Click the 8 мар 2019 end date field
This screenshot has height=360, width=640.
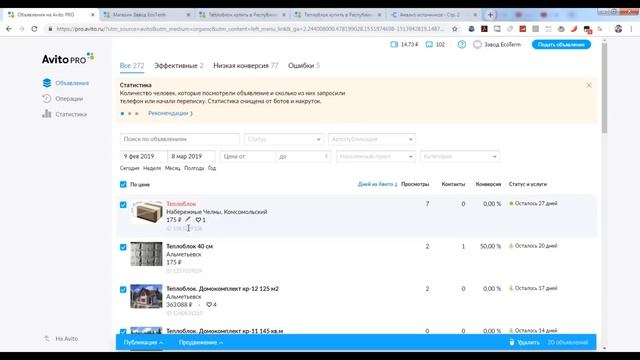pos(191,156)
